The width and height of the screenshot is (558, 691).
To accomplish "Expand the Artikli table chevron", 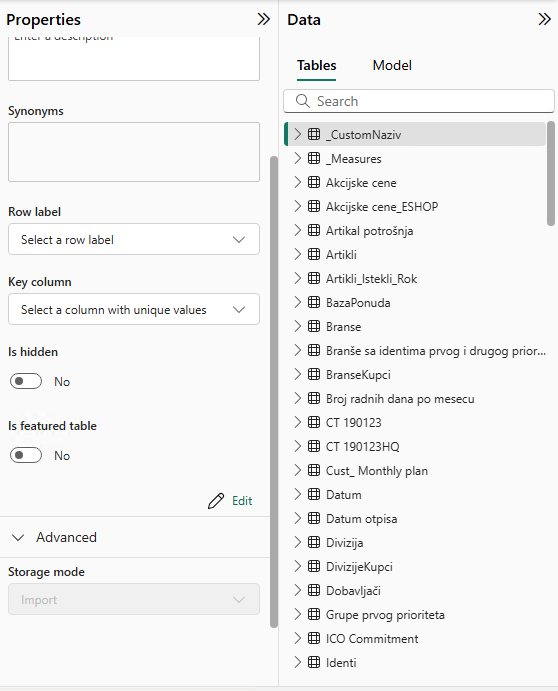I will point(298,254).
